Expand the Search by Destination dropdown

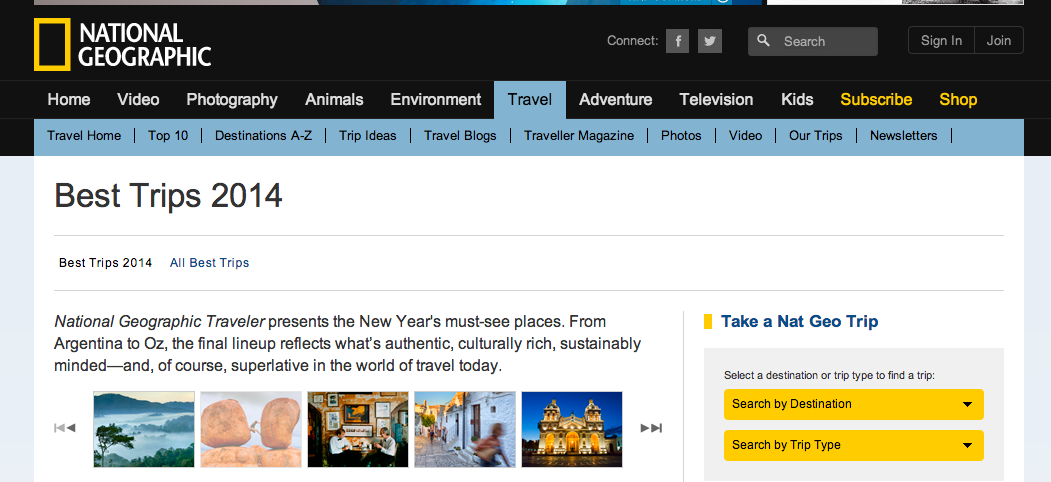point(853,404)
